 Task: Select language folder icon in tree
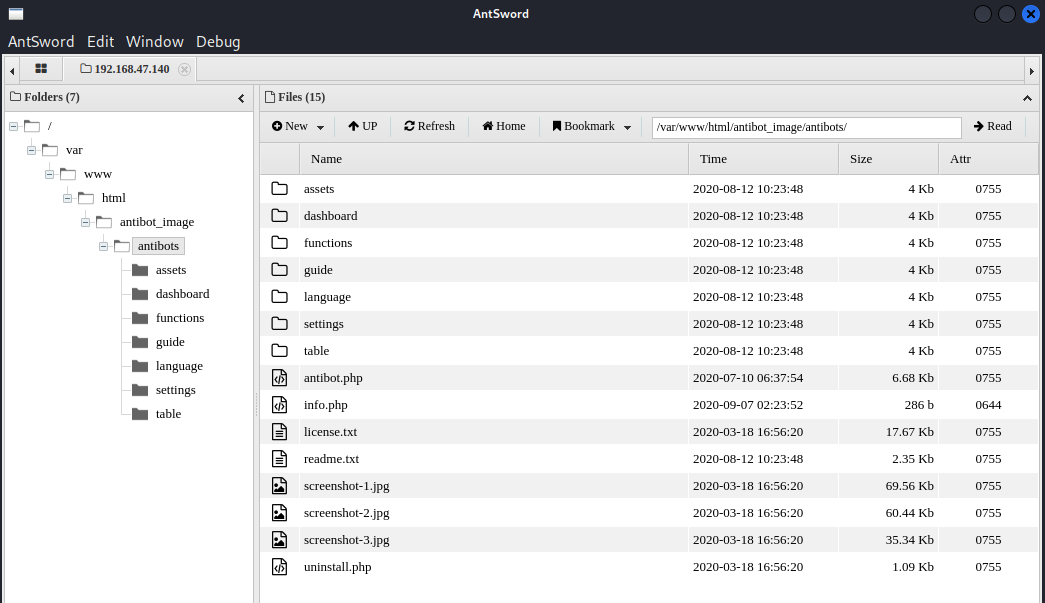pos(140,366)
